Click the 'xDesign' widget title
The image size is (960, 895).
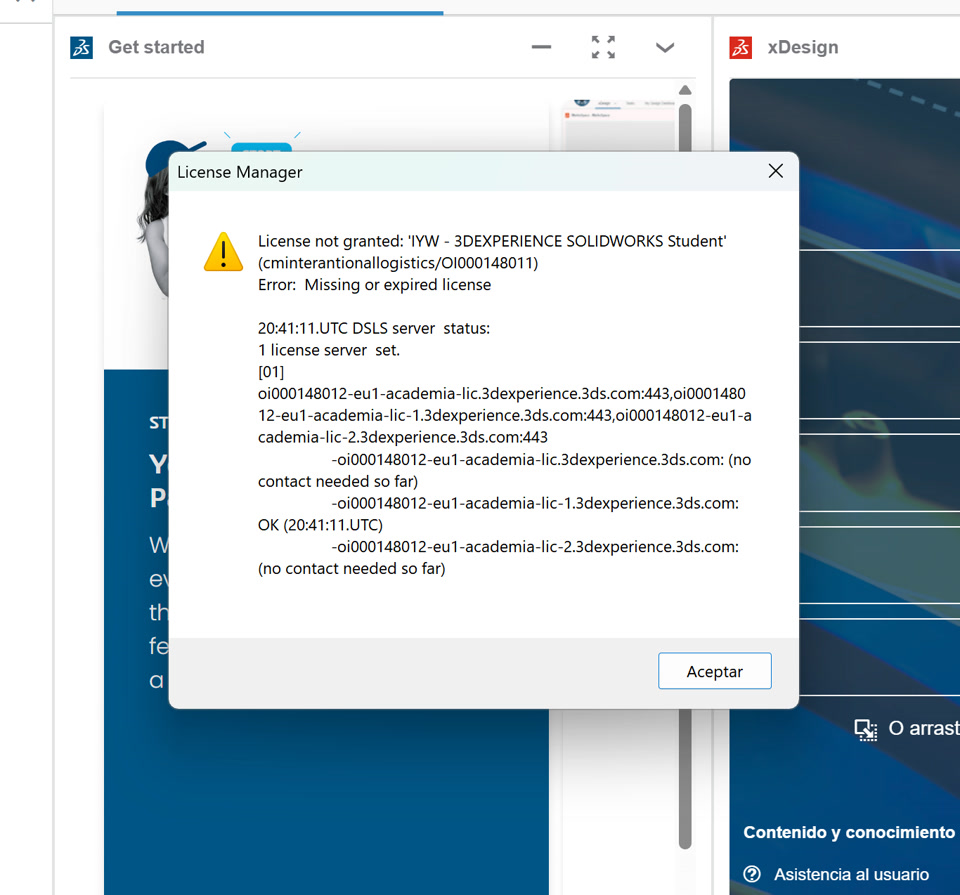coord(803,47)
